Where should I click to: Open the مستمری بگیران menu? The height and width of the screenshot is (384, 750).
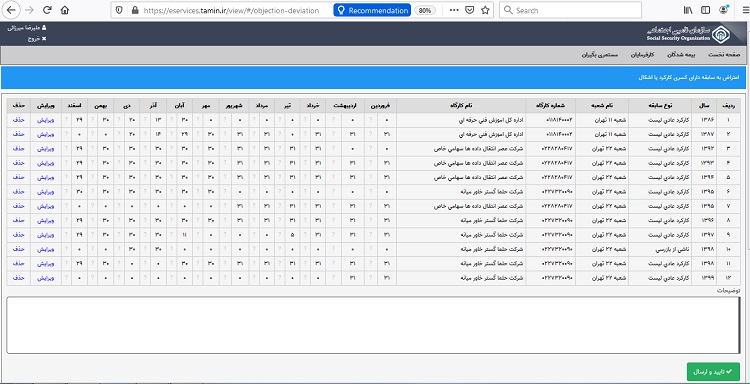click(x=600, y=55)
